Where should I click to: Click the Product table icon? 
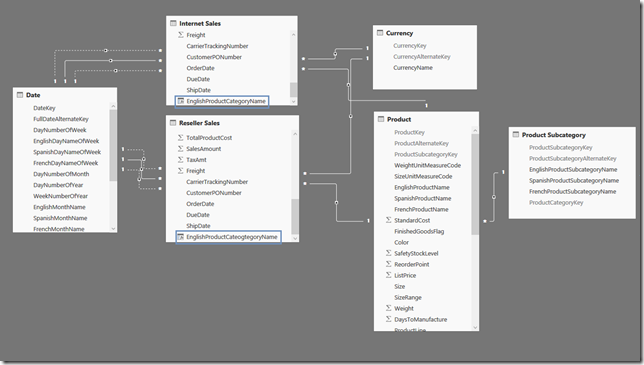click(x=381, y=119)
